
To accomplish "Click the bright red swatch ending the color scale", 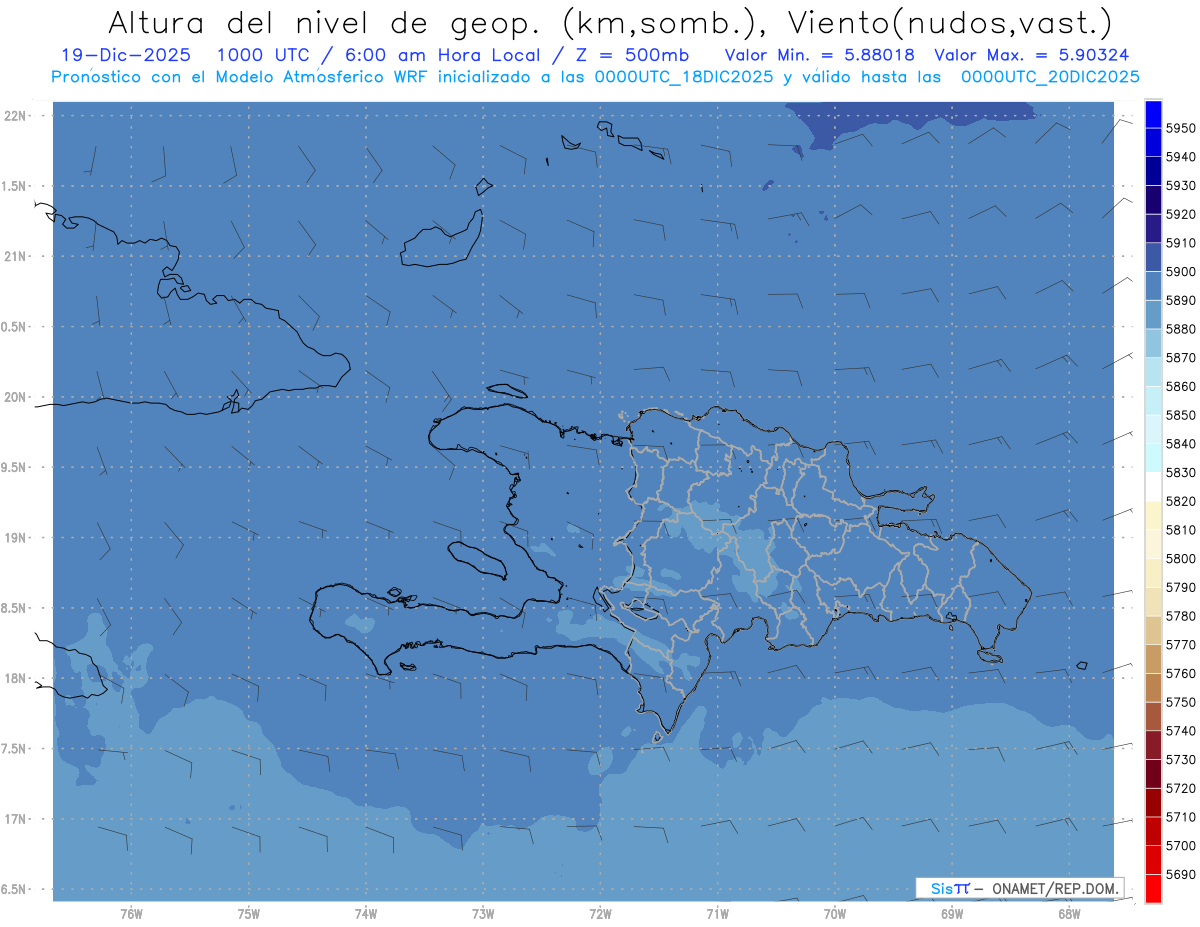I will point(1153,888).
